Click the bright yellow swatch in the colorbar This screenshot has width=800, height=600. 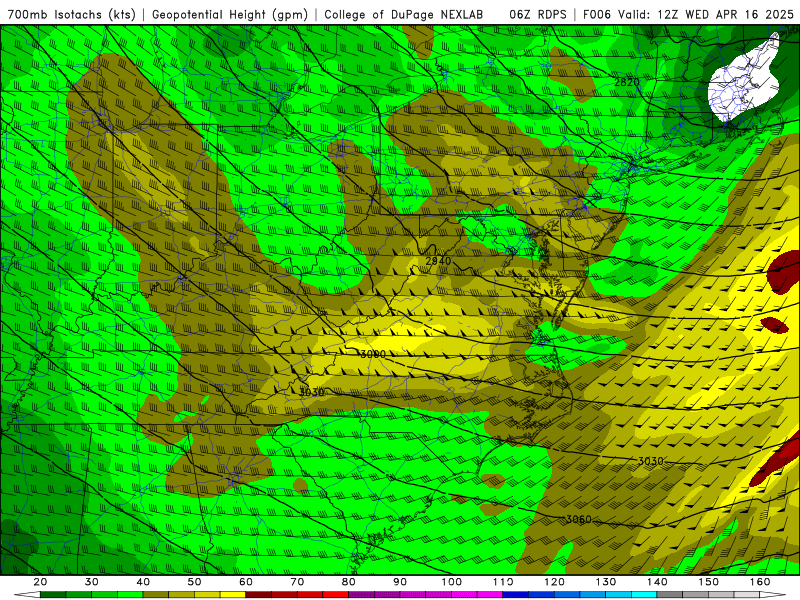[233, 595]
